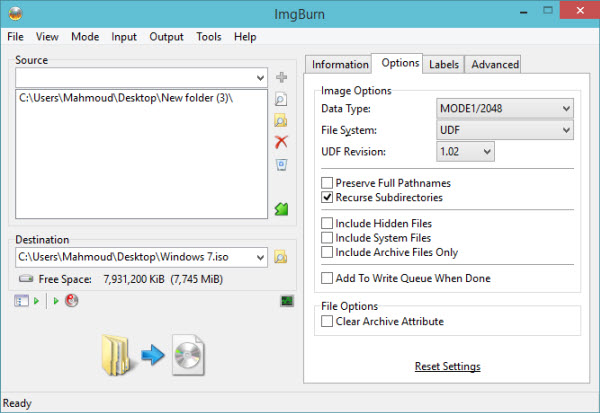Click the Ready status bar text
This screenshot has width=600, height=413.
pyautogui.click(x=17, y=403)
